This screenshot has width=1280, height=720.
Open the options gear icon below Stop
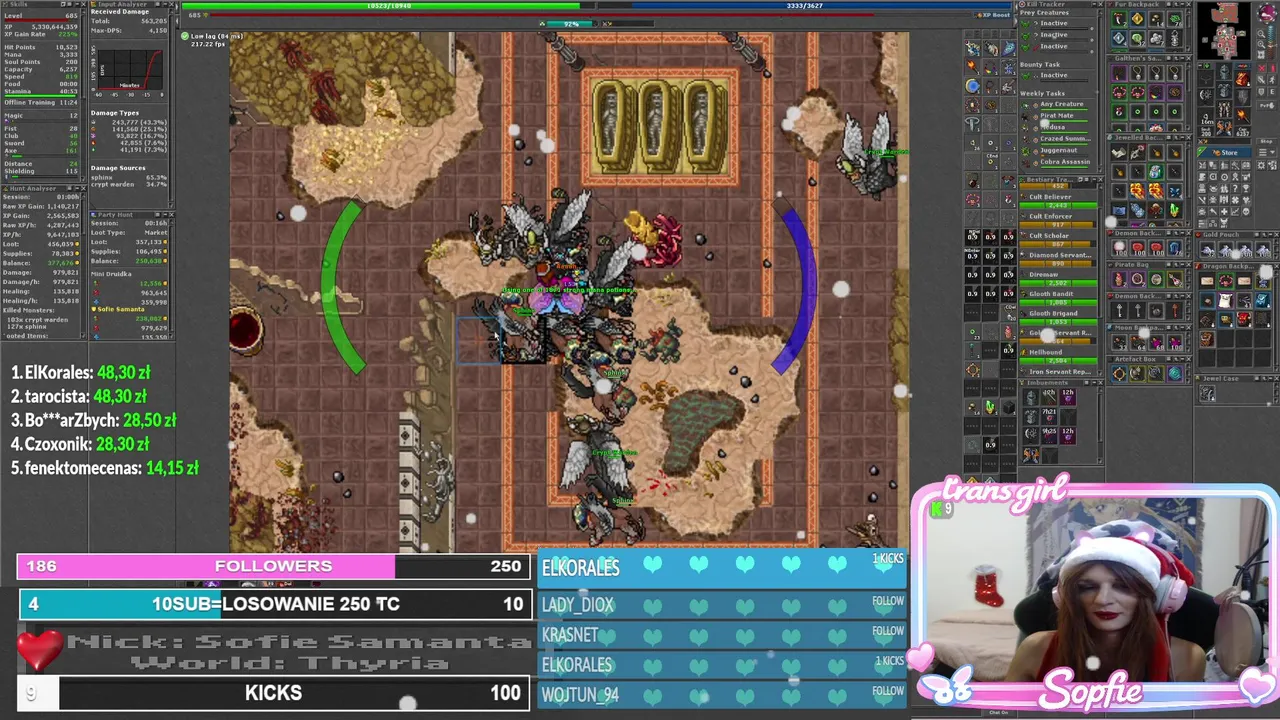(1261, 166)
